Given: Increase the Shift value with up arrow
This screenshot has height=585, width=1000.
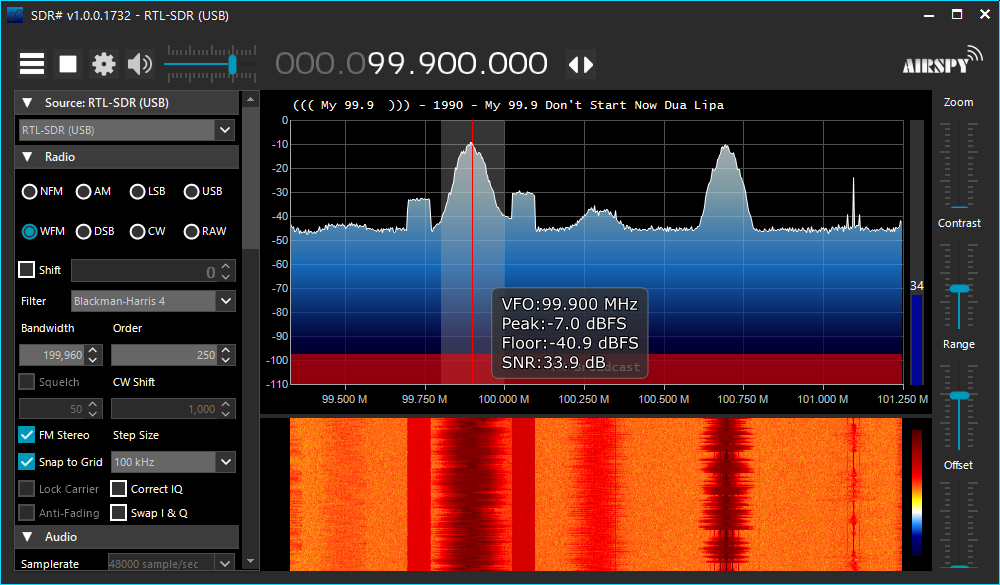Looking at the screenshot, I should 226,266.
